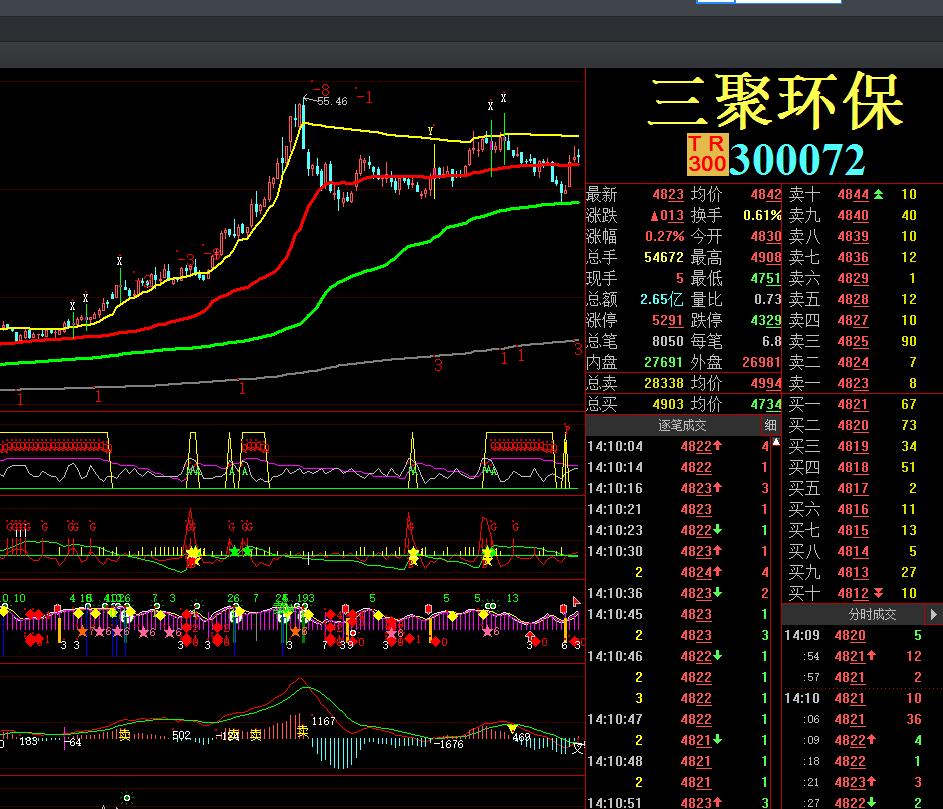Click the 总额 value 2.65亿
This screenshot has width=943, height=809.
(662, 300)
